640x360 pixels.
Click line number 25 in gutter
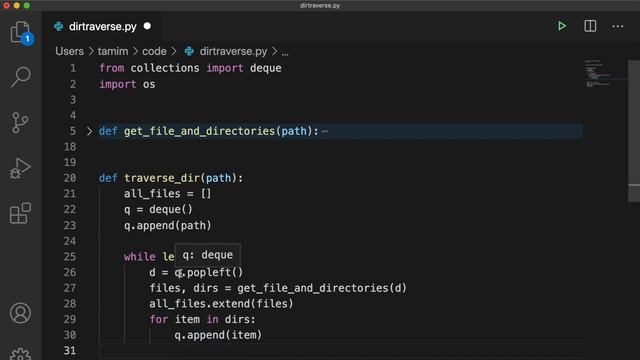70,257
